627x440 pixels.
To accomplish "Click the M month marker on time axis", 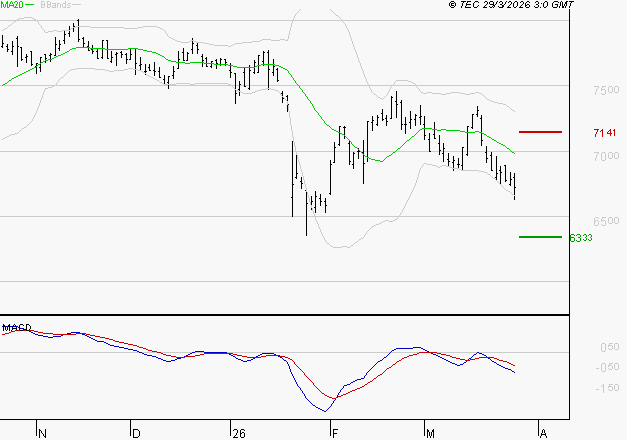I will point(430,433).
